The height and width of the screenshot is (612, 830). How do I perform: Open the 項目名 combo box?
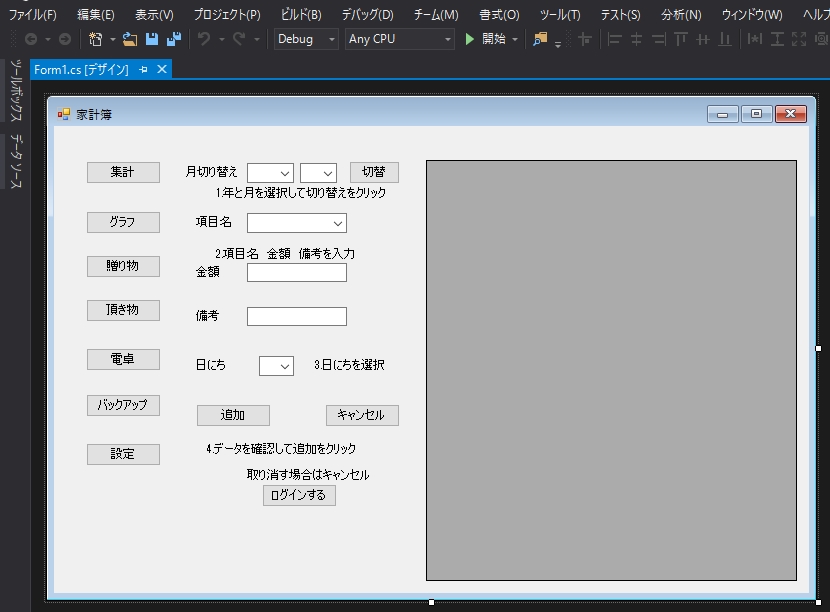click(x=296, y=223)
